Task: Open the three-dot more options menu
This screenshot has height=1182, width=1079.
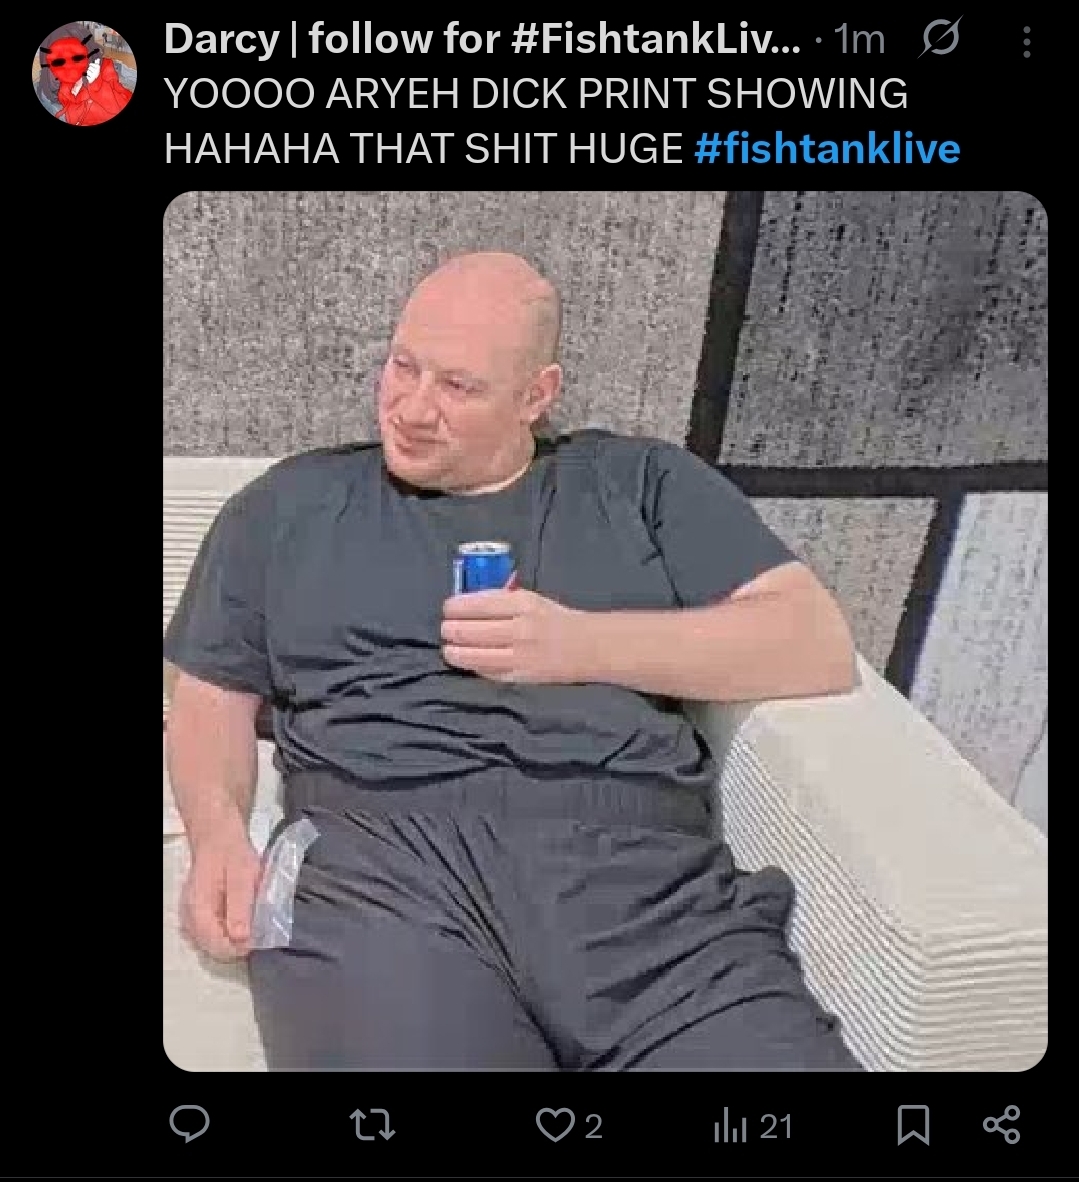Action: (x=1026, y=42)
